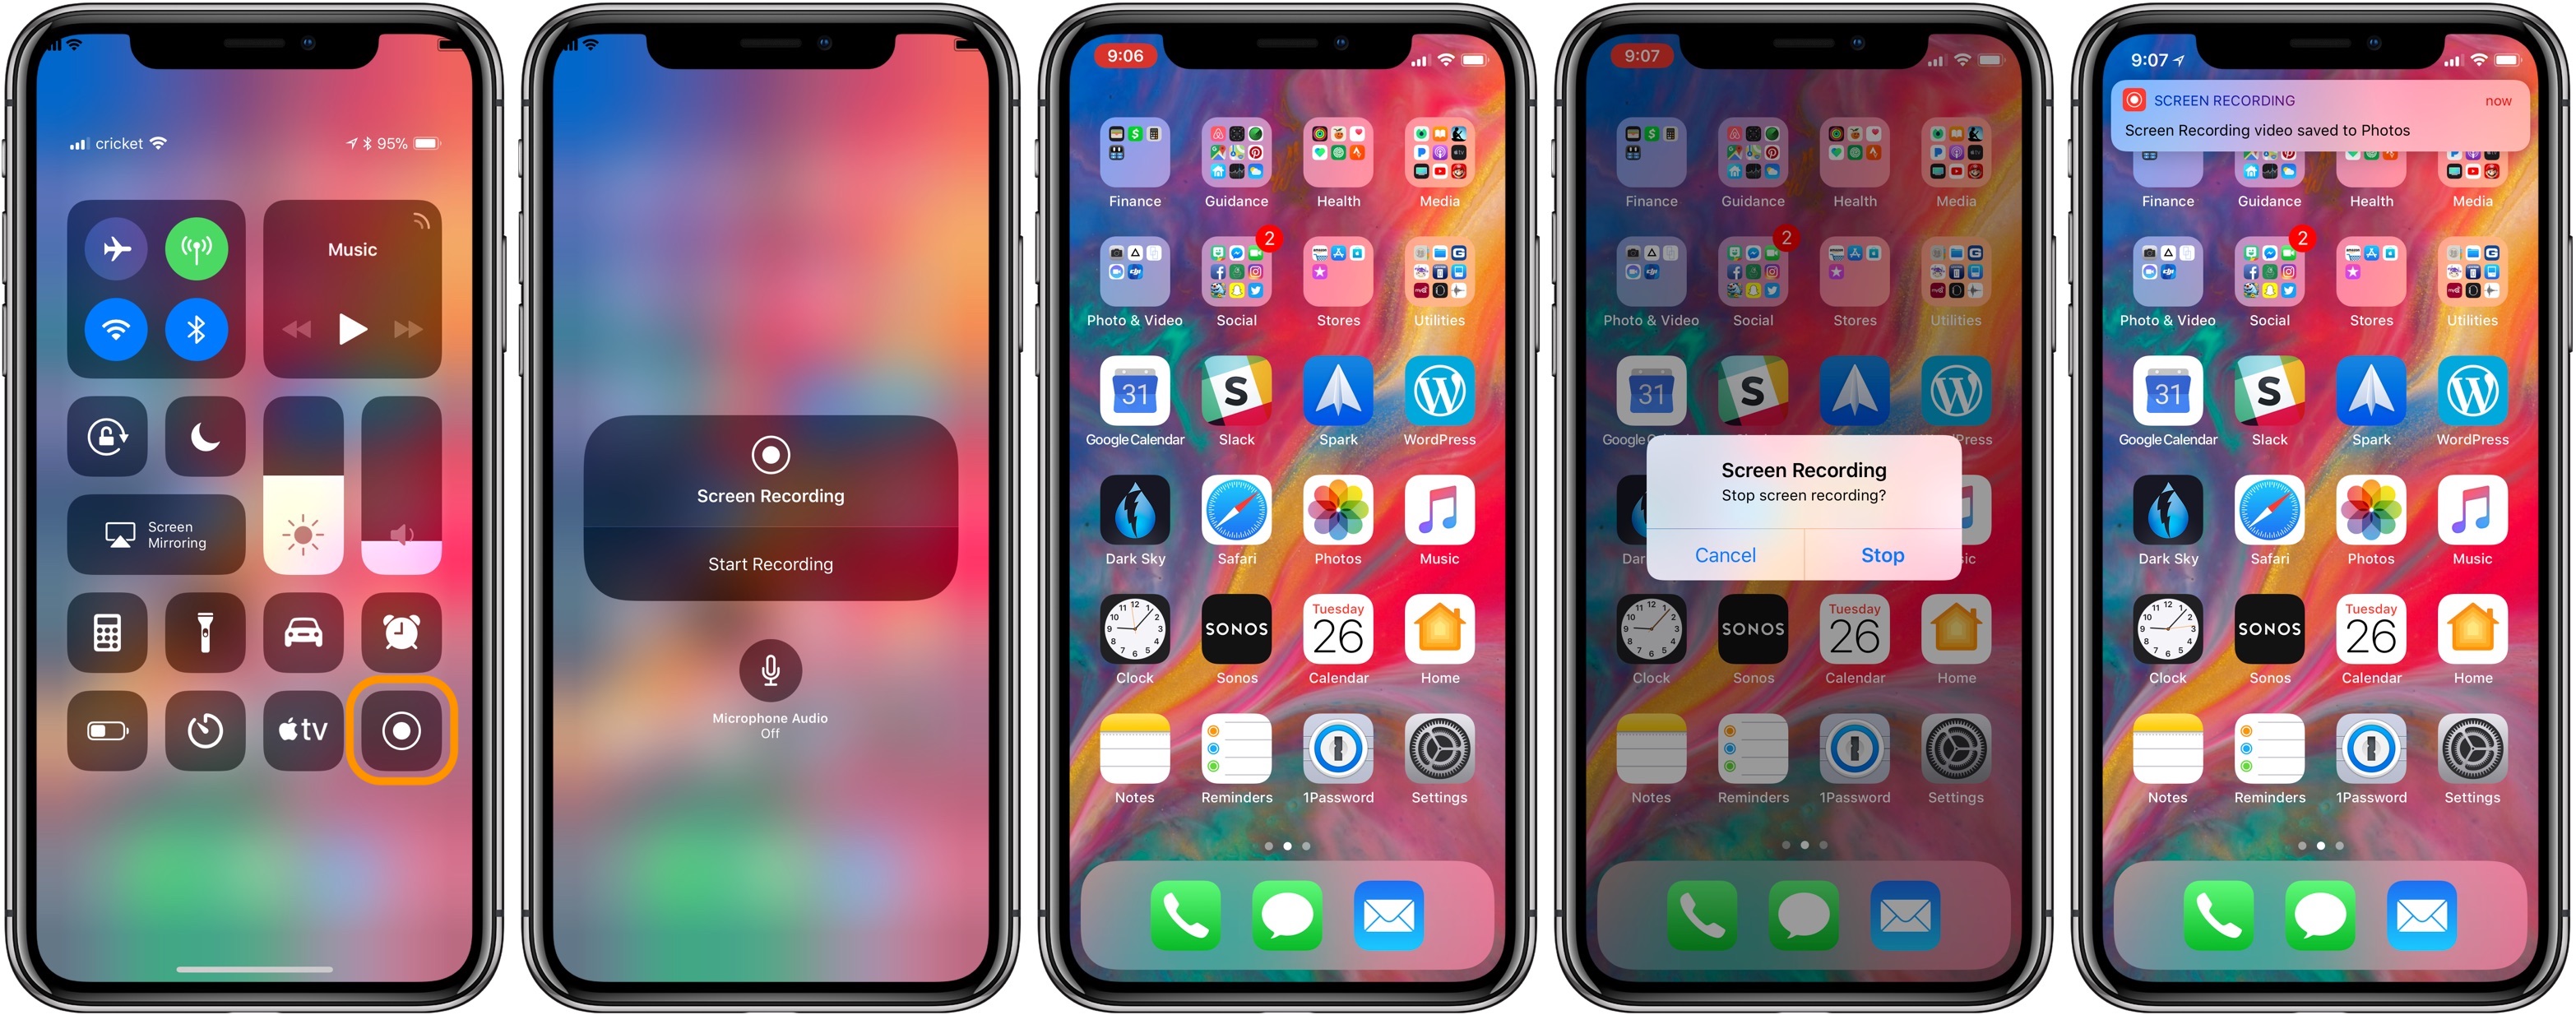This screenshot has height=1015, width=2576.
Task: Expand Screen Recording notification banner
Action: coord(2311,123)
